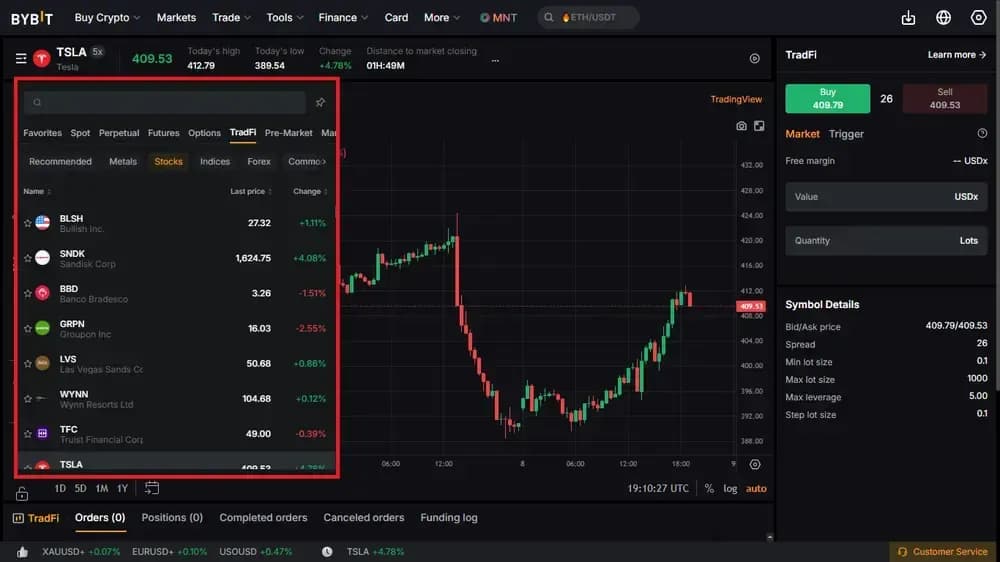Toggle percent scale on chart
The width and height of the screenshot is (1000, 562).
coord(709,489)
